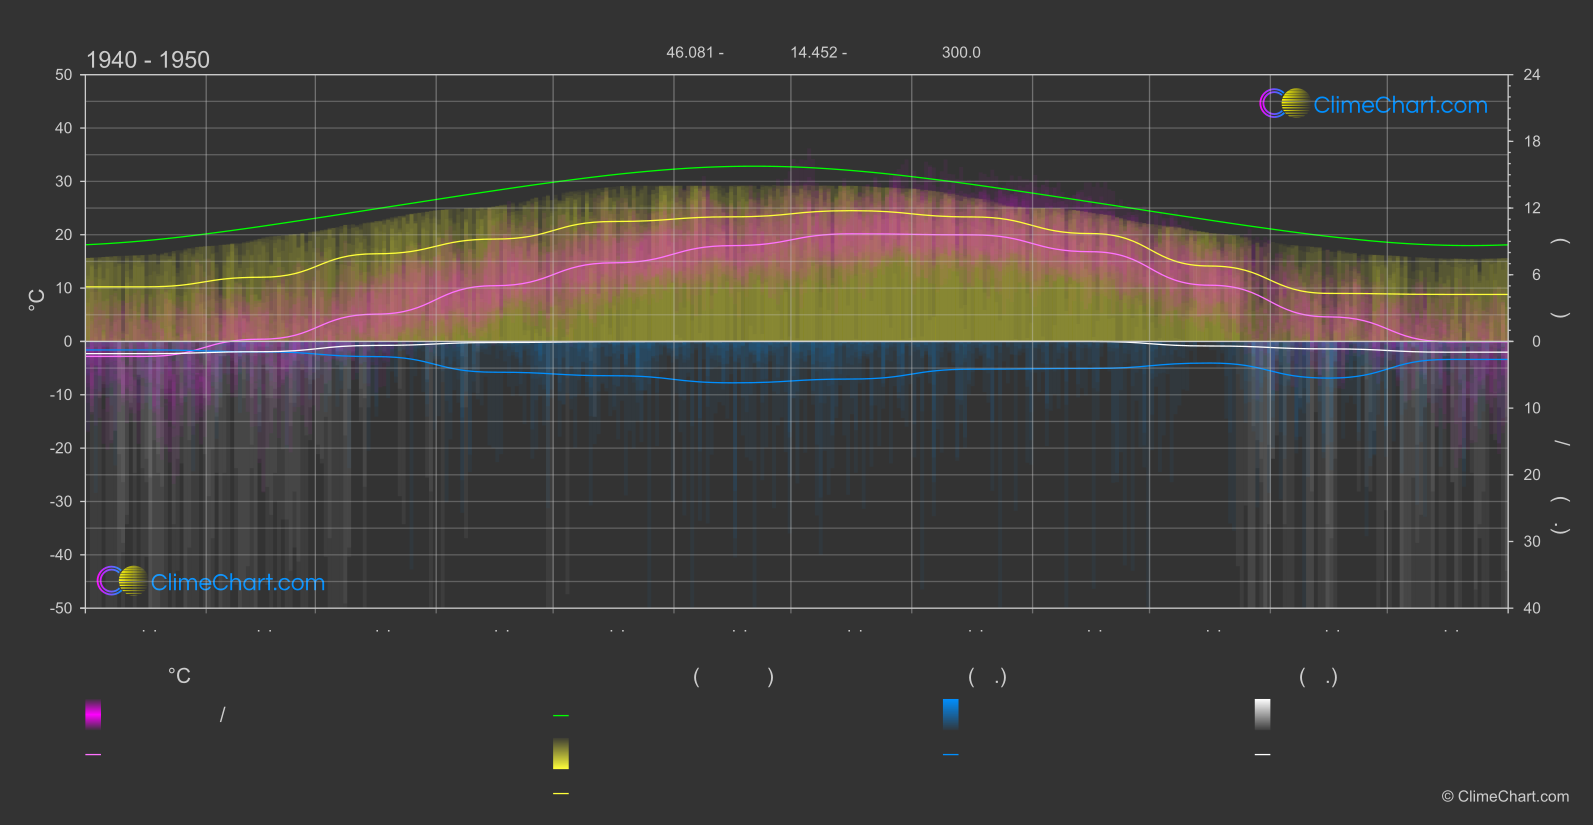Image resolution: width=1593 pixels, height=825 pixels.
Task: Click the -10 tick on temperature axis
Action: pyautogui.click(x=62, y=395)
